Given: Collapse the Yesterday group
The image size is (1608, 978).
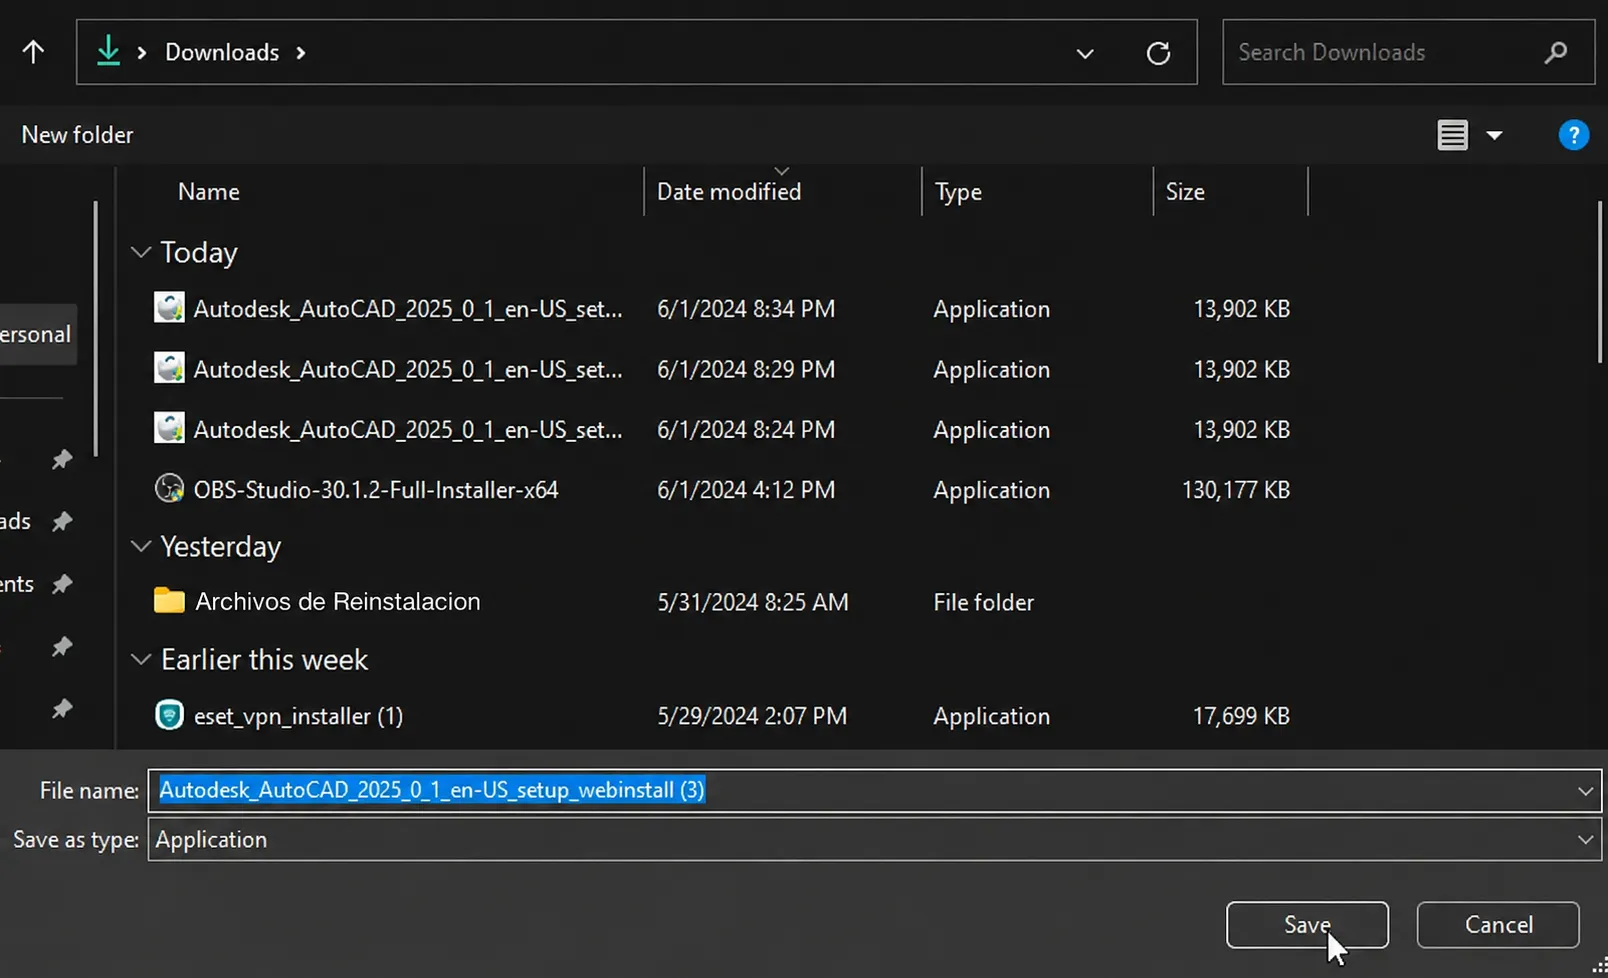Looking at the screenshot, I should tap(141, 546).
